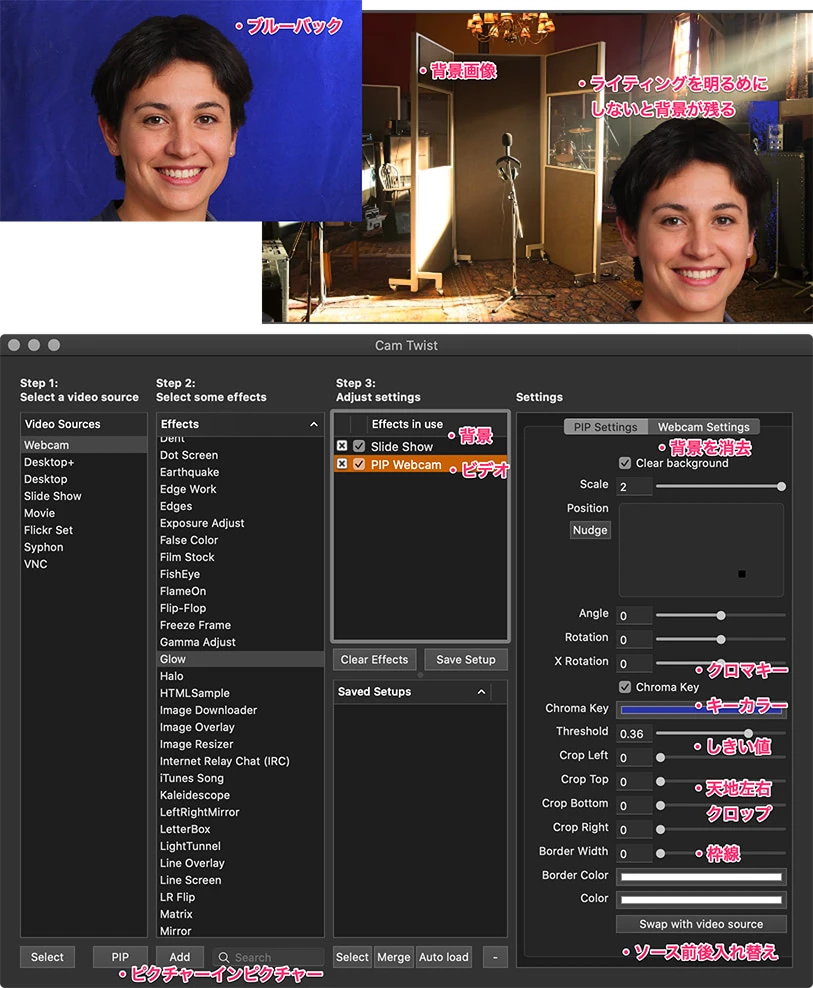
Task: Open the PIP Settings tab
Action: (x=605, y=427)
